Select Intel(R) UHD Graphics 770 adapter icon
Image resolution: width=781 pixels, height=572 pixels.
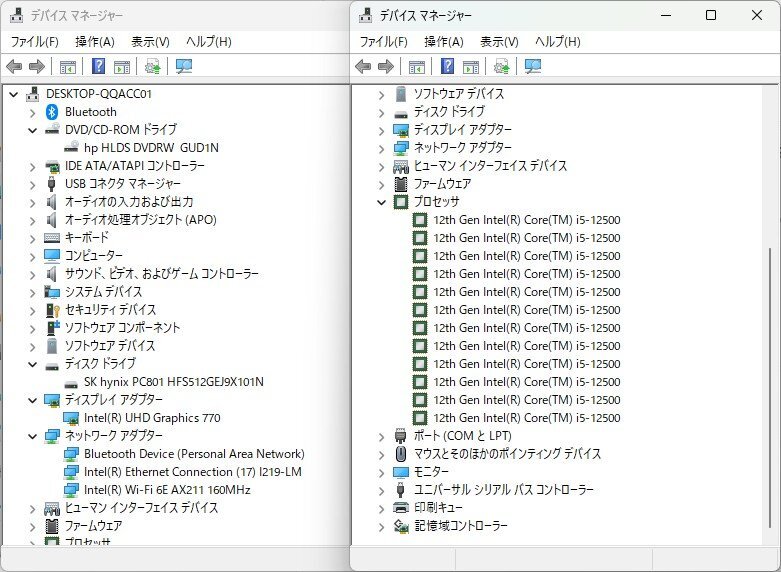[x=71, y=418]
